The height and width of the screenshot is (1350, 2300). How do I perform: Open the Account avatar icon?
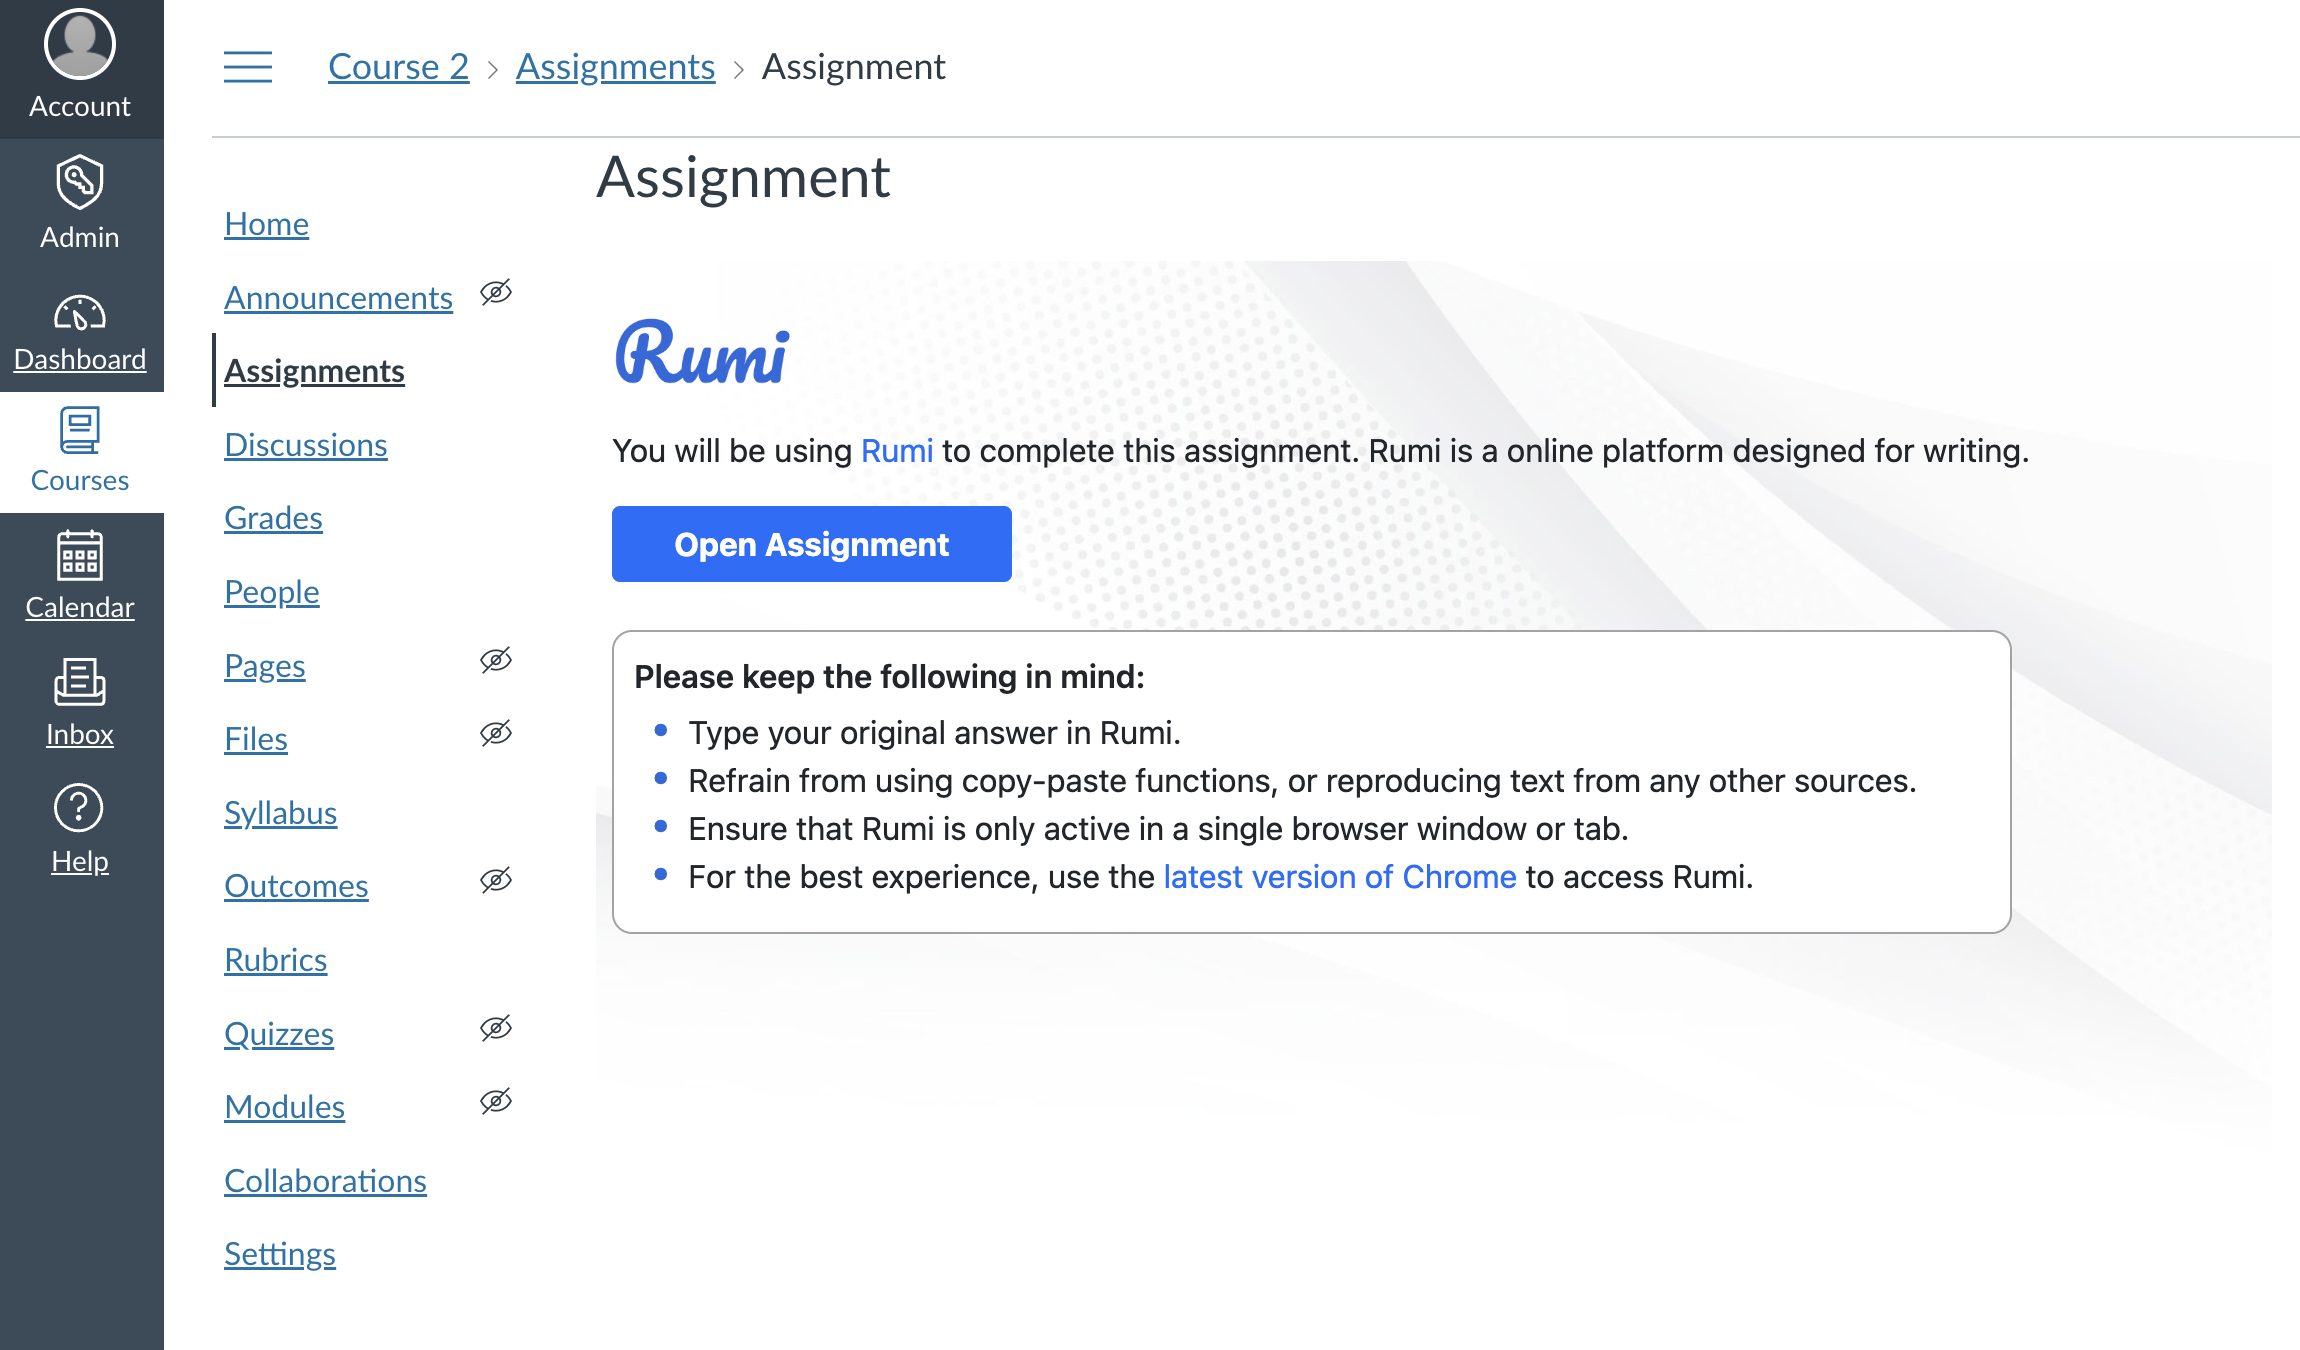tap(80, 44)
